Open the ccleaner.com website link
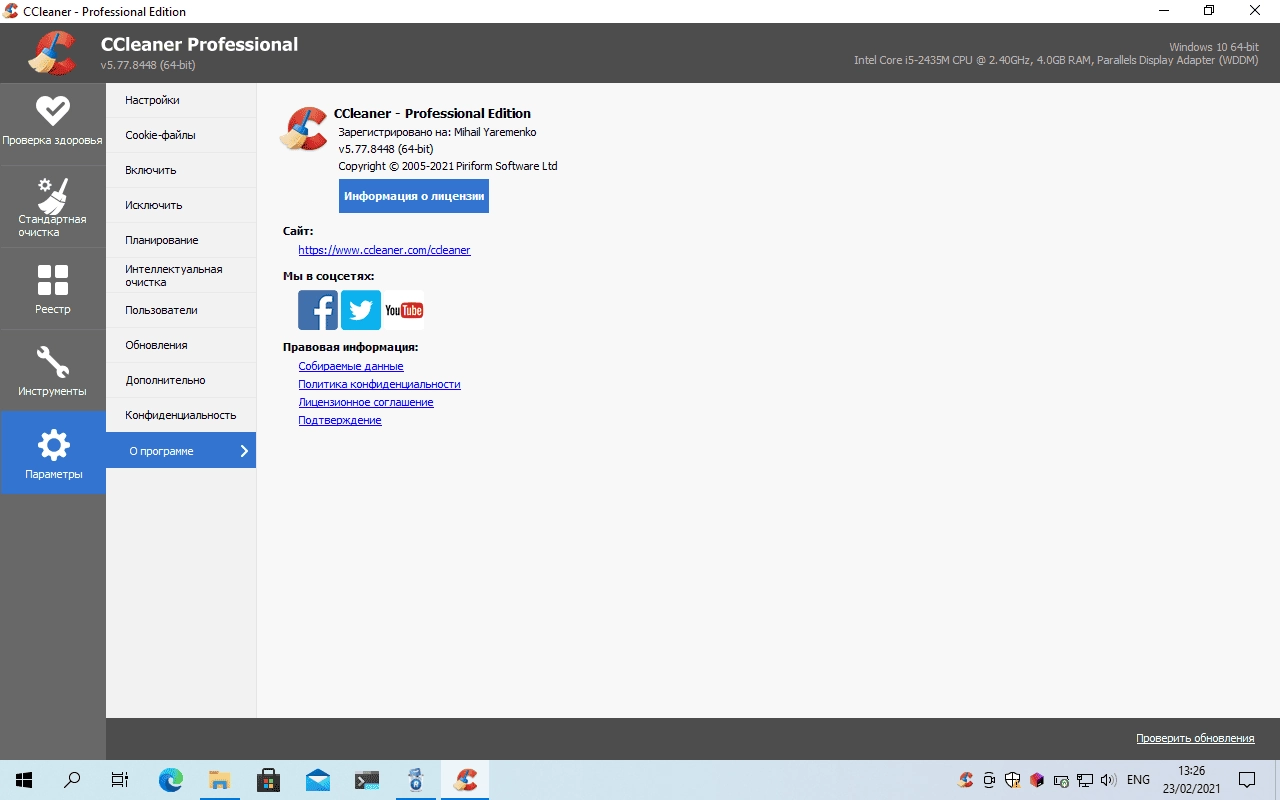Screen dimensions: 1280x800 pyautogui.click(x=384, y=250)
